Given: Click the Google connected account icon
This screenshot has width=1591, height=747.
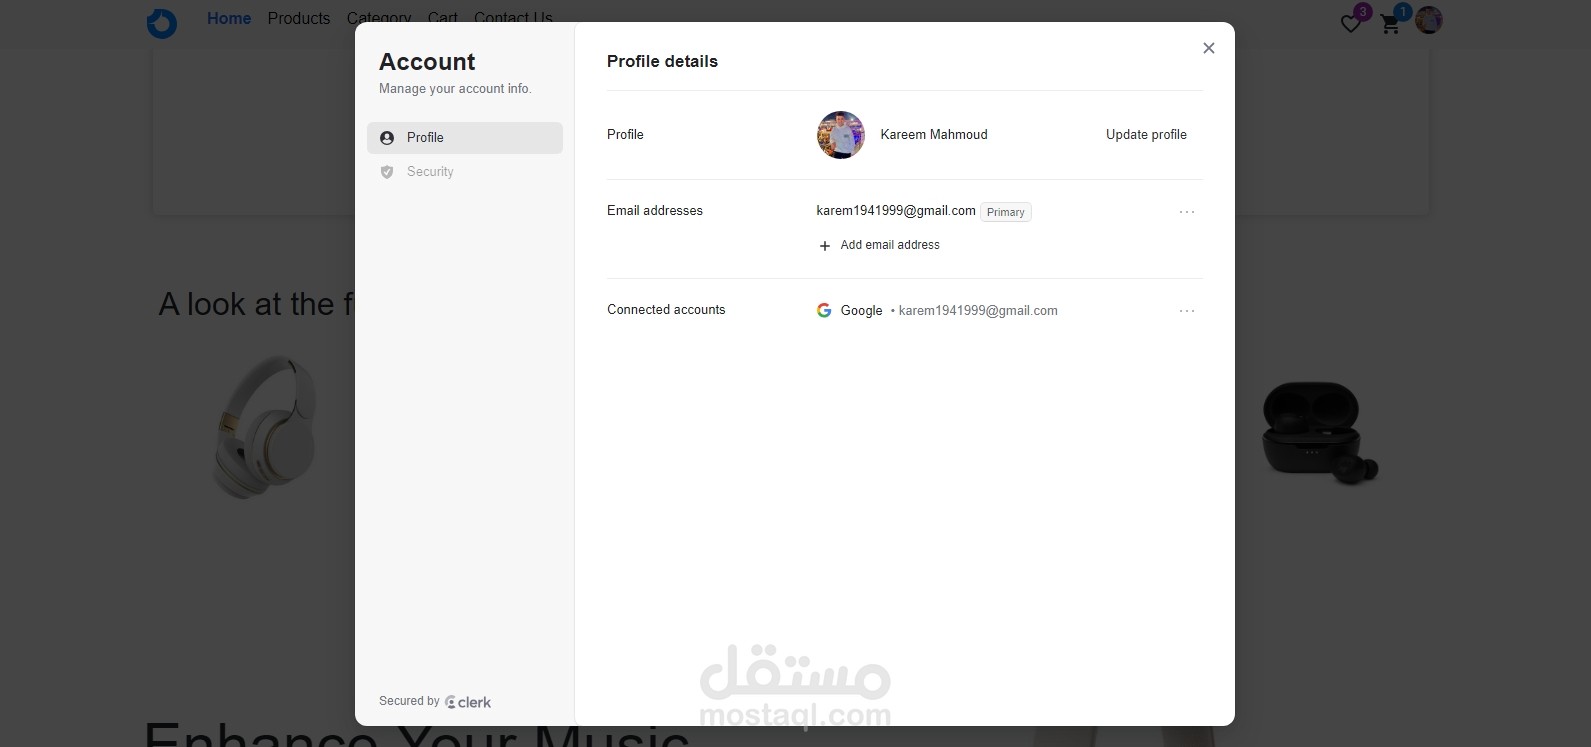Looking at the screenshot, I should pos(824,310).
